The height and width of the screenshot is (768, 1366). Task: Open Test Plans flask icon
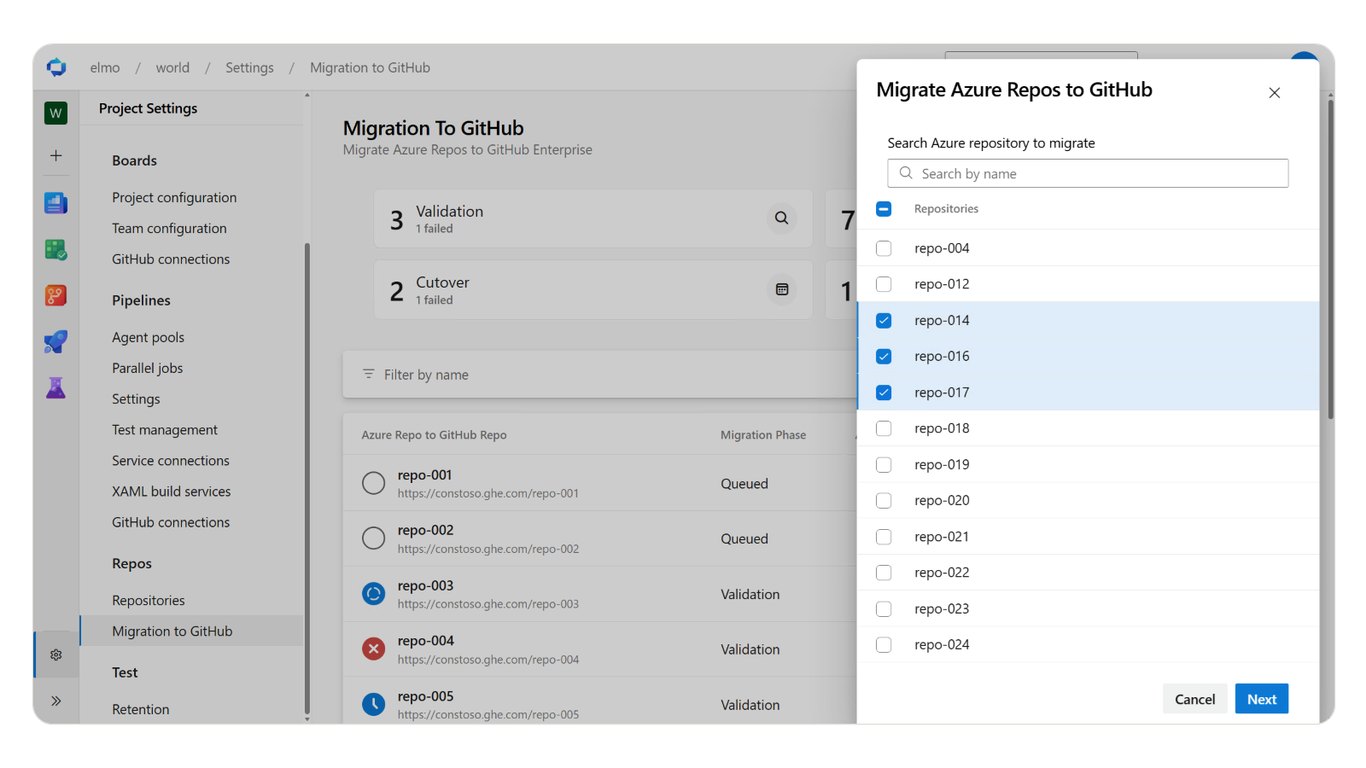coord(56,388)
